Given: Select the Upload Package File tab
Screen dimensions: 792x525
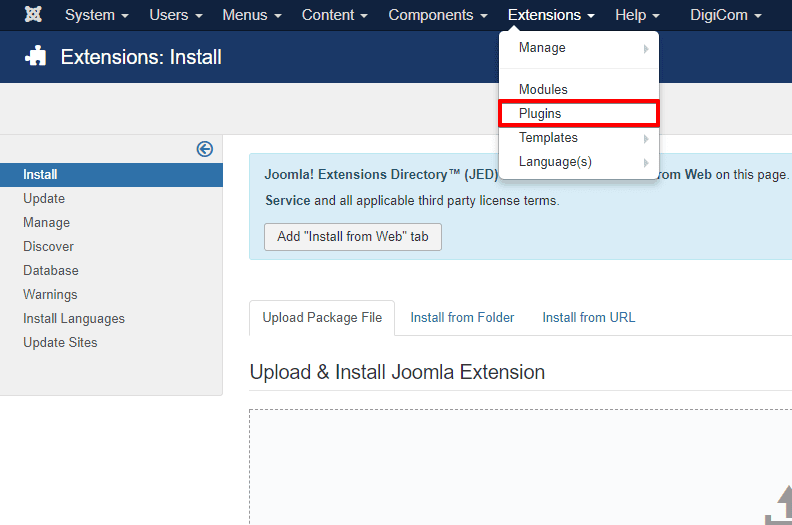Looking at the screenshot, I should click(322, 317).
